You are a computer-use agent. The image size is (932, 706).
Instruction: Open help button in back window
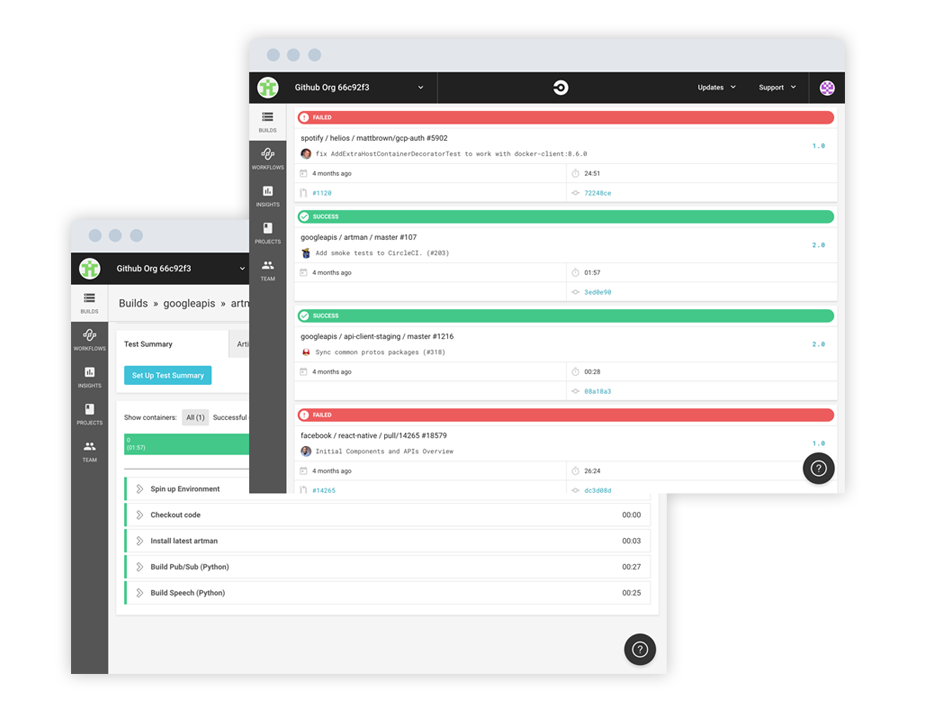[x=640, y=649]
